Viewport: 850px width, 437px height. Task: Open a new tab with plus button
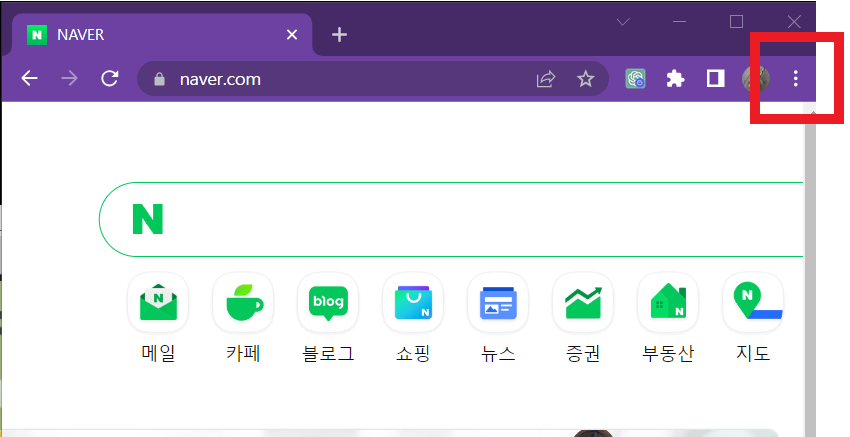click(x=339, y=35)
